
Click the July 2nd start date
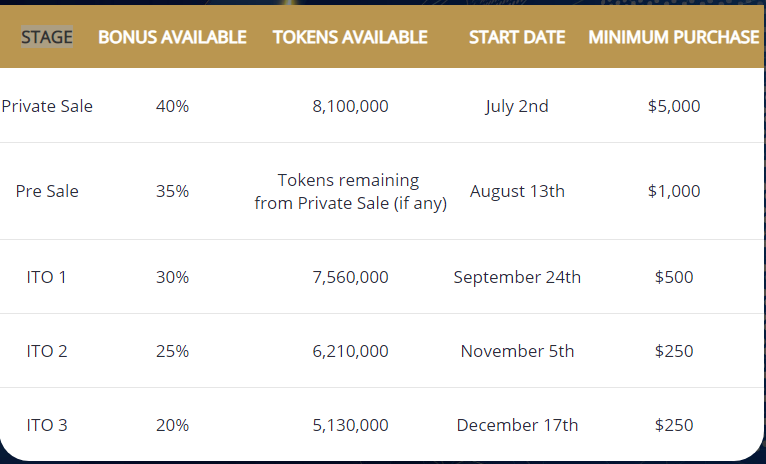tap(517, 106)
